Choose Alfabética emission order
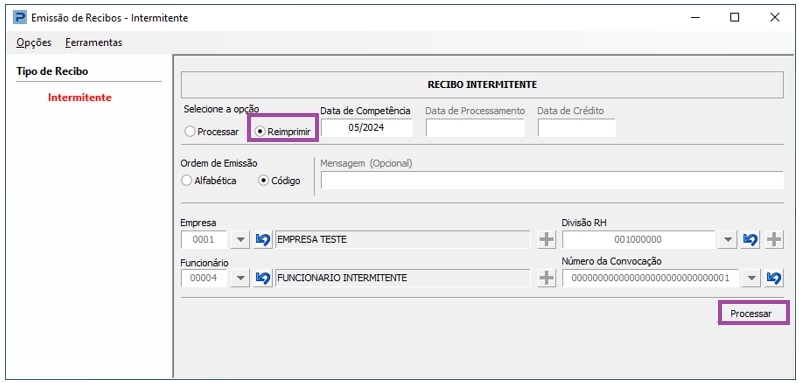The height and width of the screenshot is (383, 799). click(x=209, y=181)
